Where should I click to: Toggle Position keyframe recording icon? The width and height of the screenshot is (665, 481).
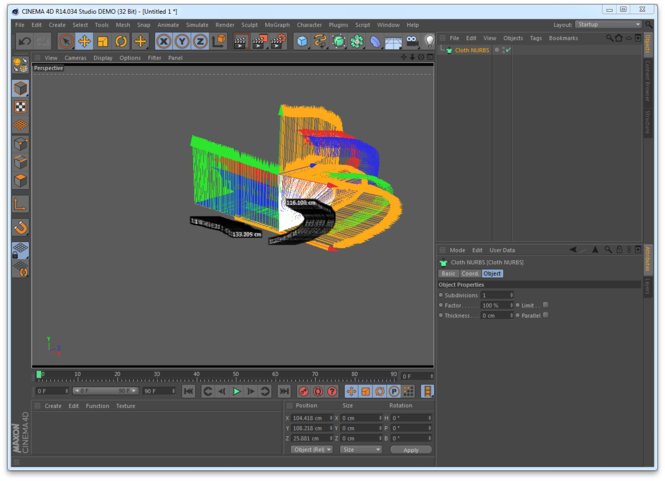(x=351, y=392)
